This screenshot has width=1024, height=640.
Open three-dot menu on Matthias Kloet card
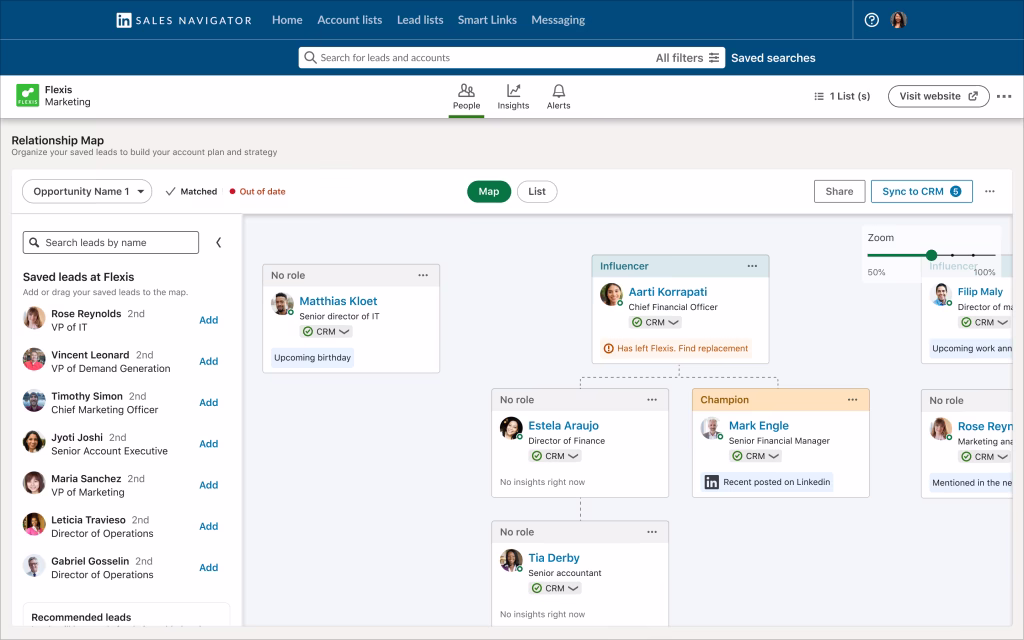423,275
